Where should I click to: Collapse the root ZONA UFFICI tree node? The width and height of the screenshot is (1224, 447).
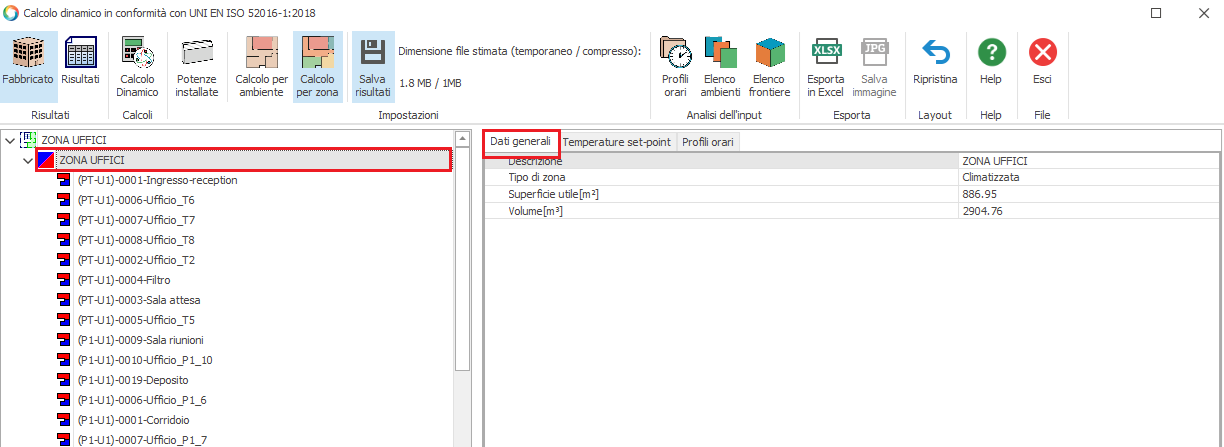(10, 141)
